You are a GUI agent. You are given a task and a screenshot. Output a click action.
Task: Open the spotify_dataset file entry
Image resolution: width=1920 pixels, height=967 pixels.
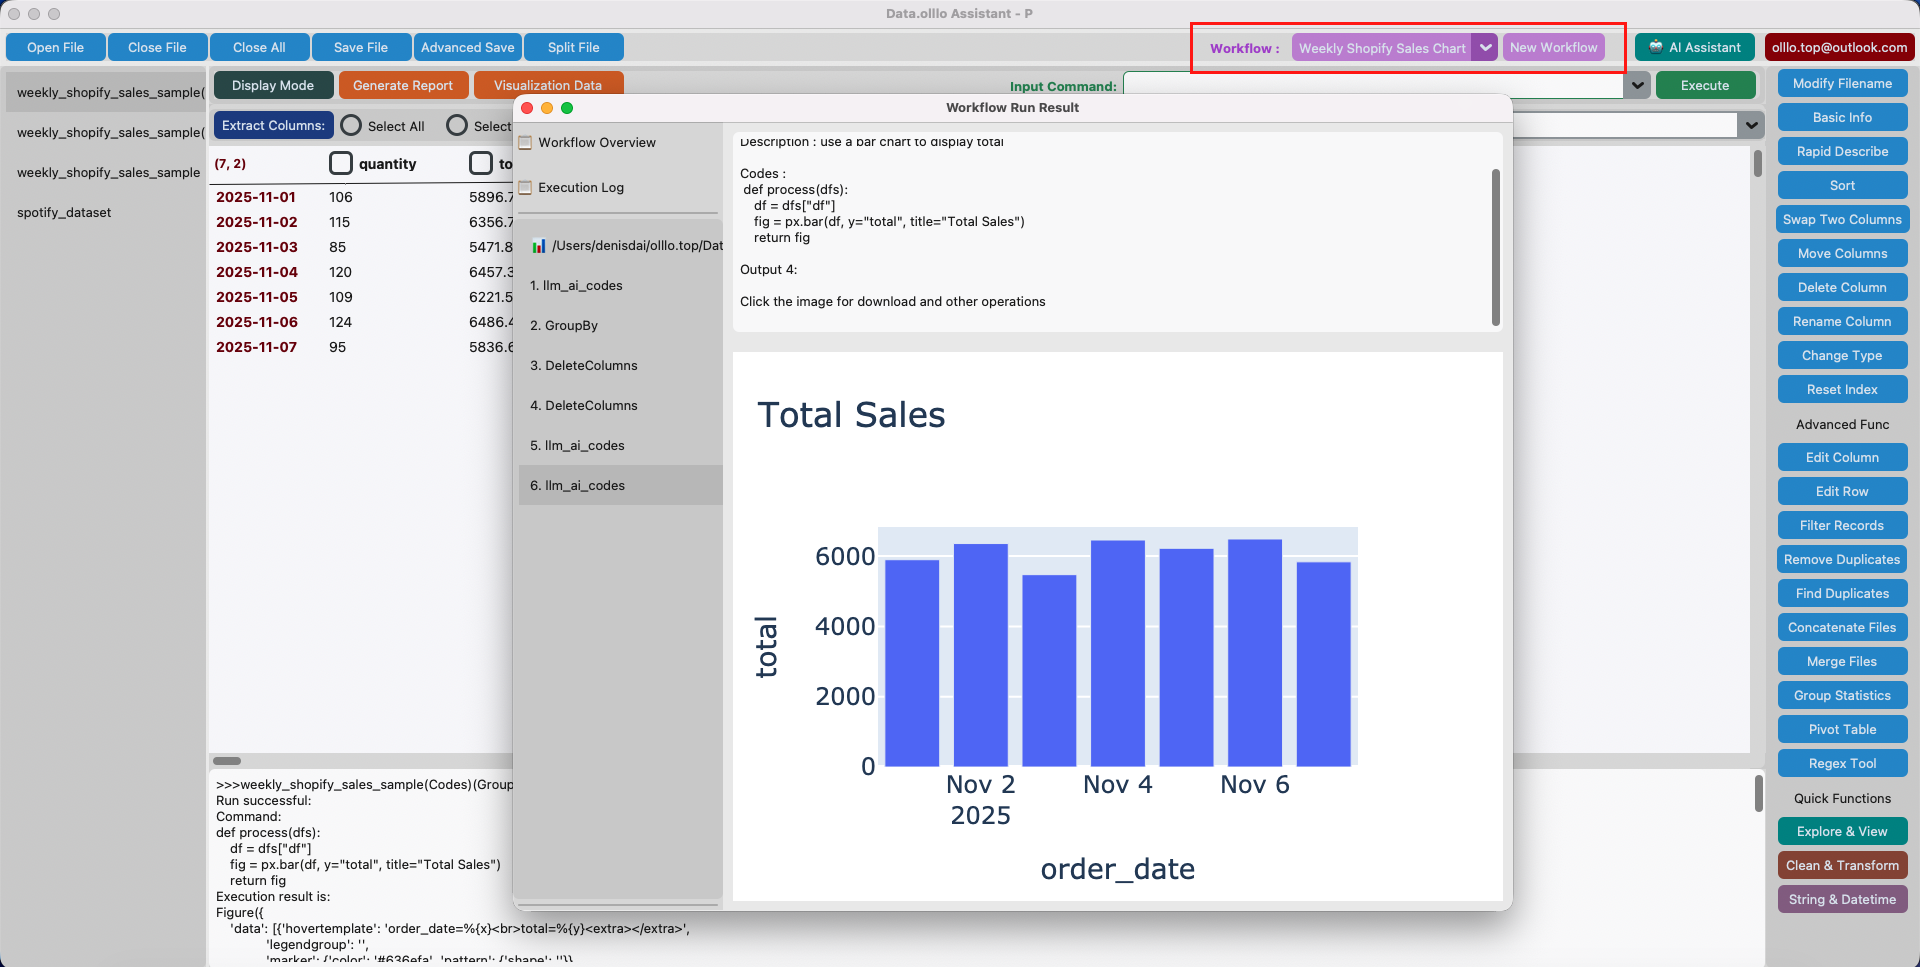click(x=63, y=212)
